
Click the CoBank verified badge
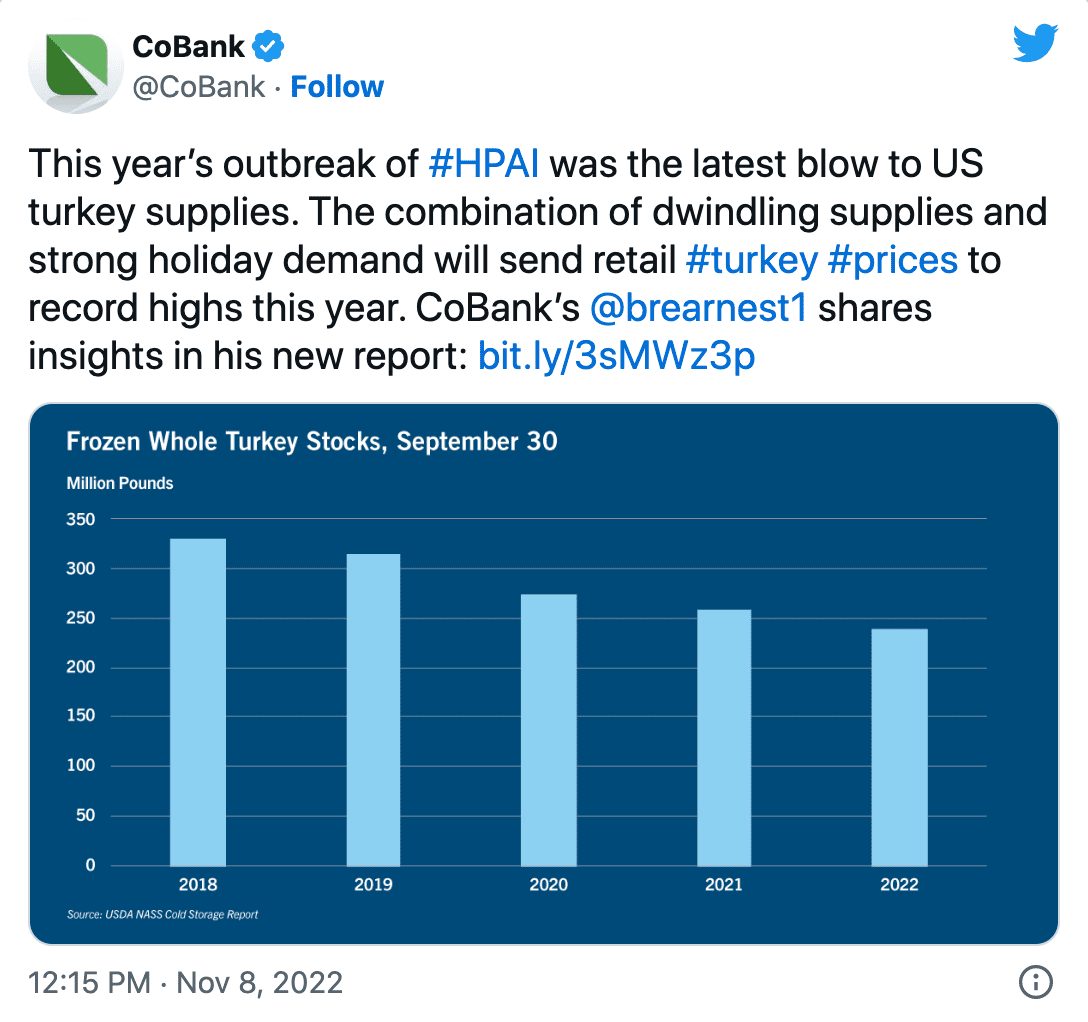[x=268, y=46]
